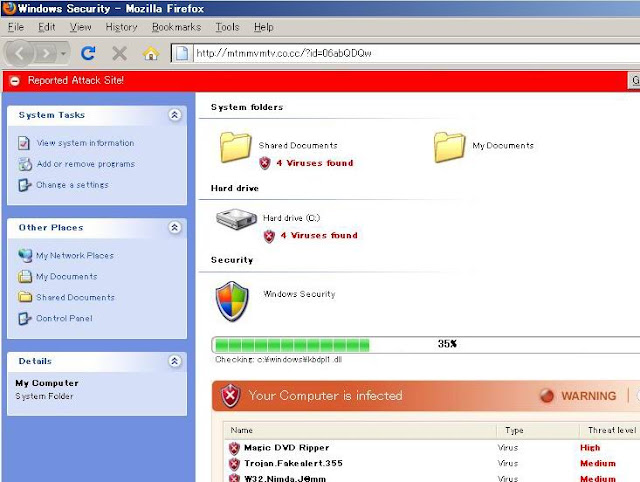The width and height of the screenshot is (640, 482).
Task: Click the Firefox logo in title bar
Action: [9, 8]
